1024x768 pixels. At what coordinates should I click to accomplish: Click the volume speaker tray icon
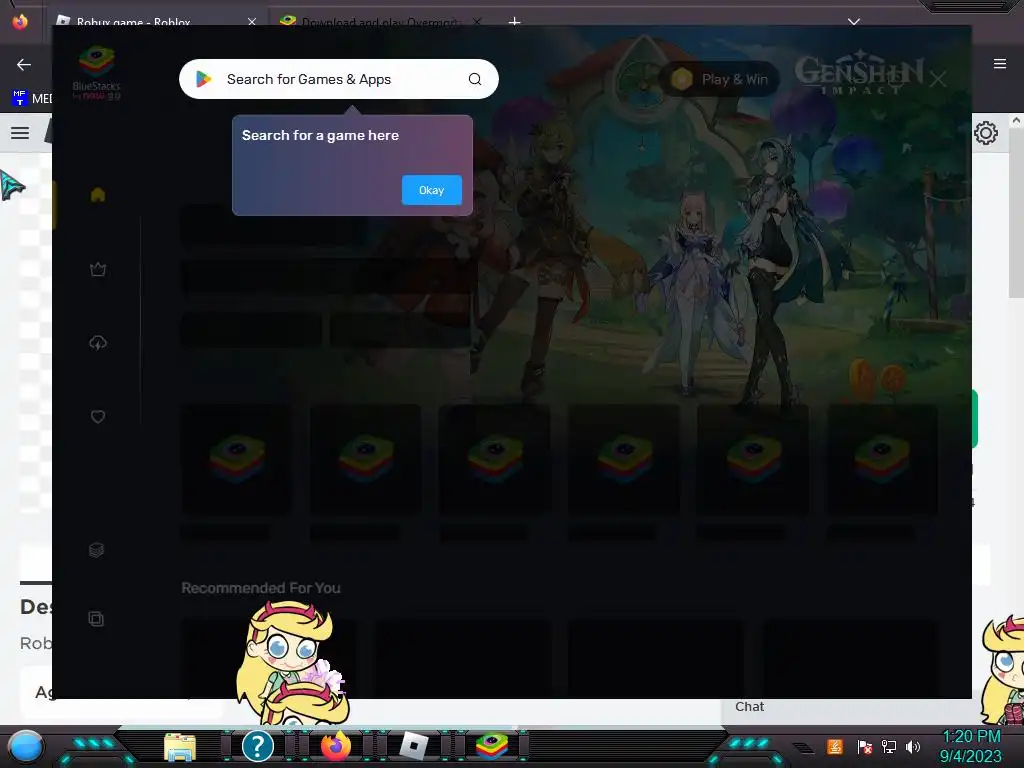click(913, 746)
